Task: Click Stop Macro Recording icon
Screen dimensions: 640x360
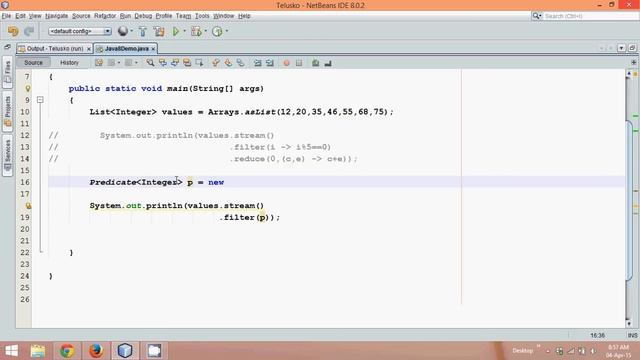Action: [x=299, y=63]
